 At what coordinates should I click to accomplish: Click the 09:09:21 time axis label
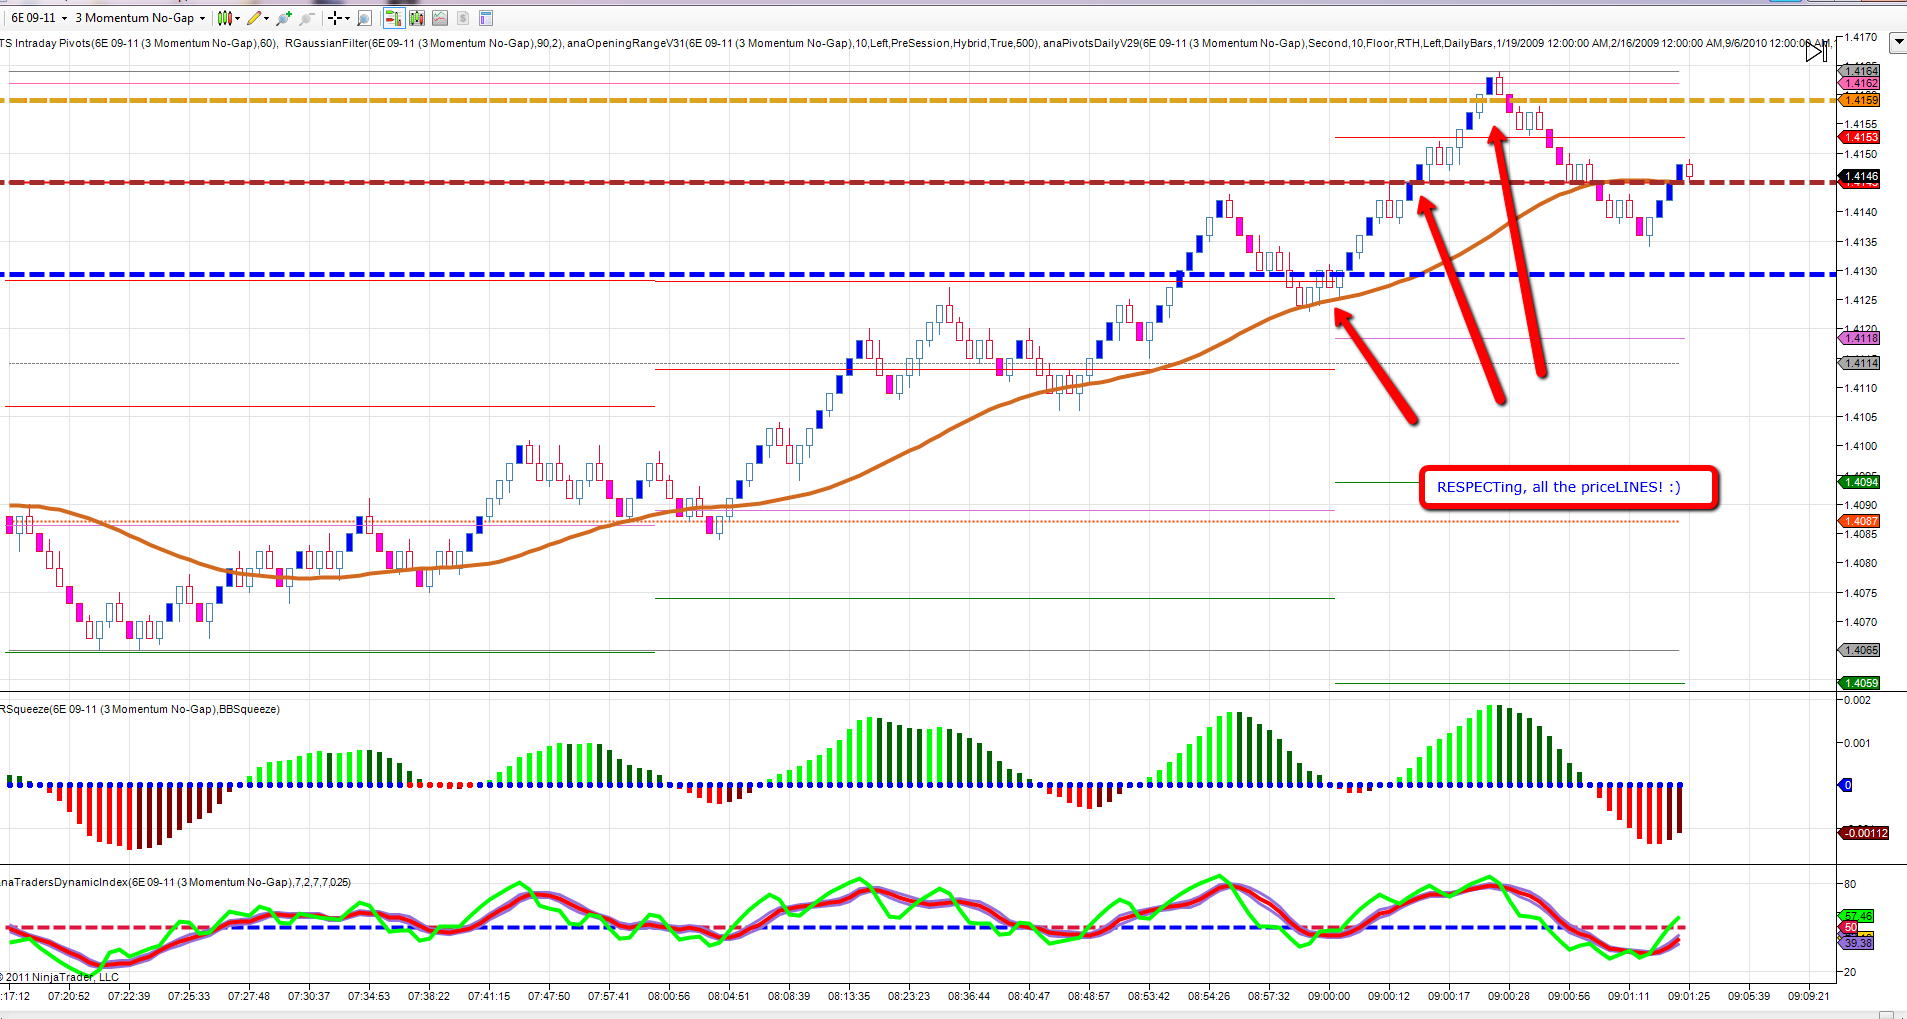tap(1809, 996)
